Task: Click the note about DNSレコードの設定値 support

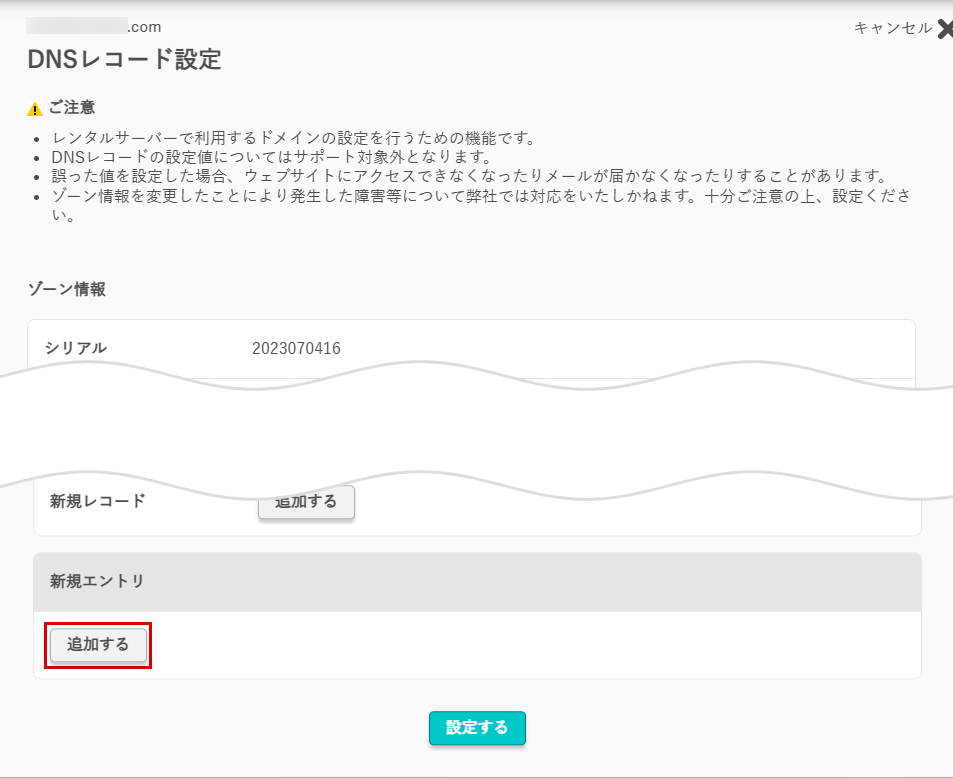Action: pos(272,157)
